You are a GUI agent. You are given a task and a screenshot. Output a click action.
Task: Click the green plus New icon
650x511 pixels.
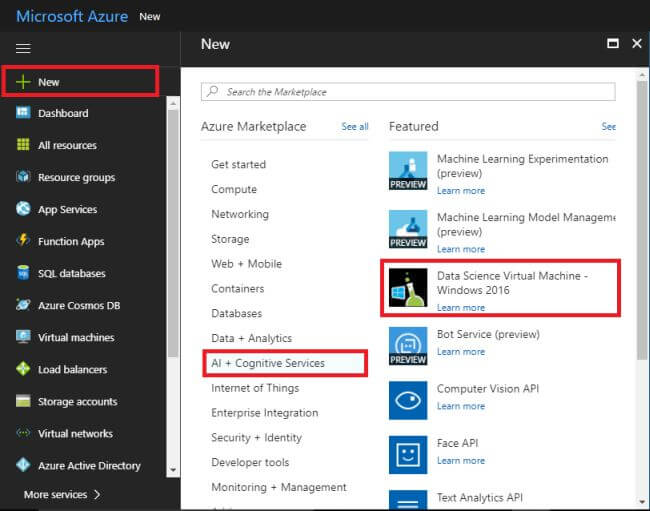23,82
